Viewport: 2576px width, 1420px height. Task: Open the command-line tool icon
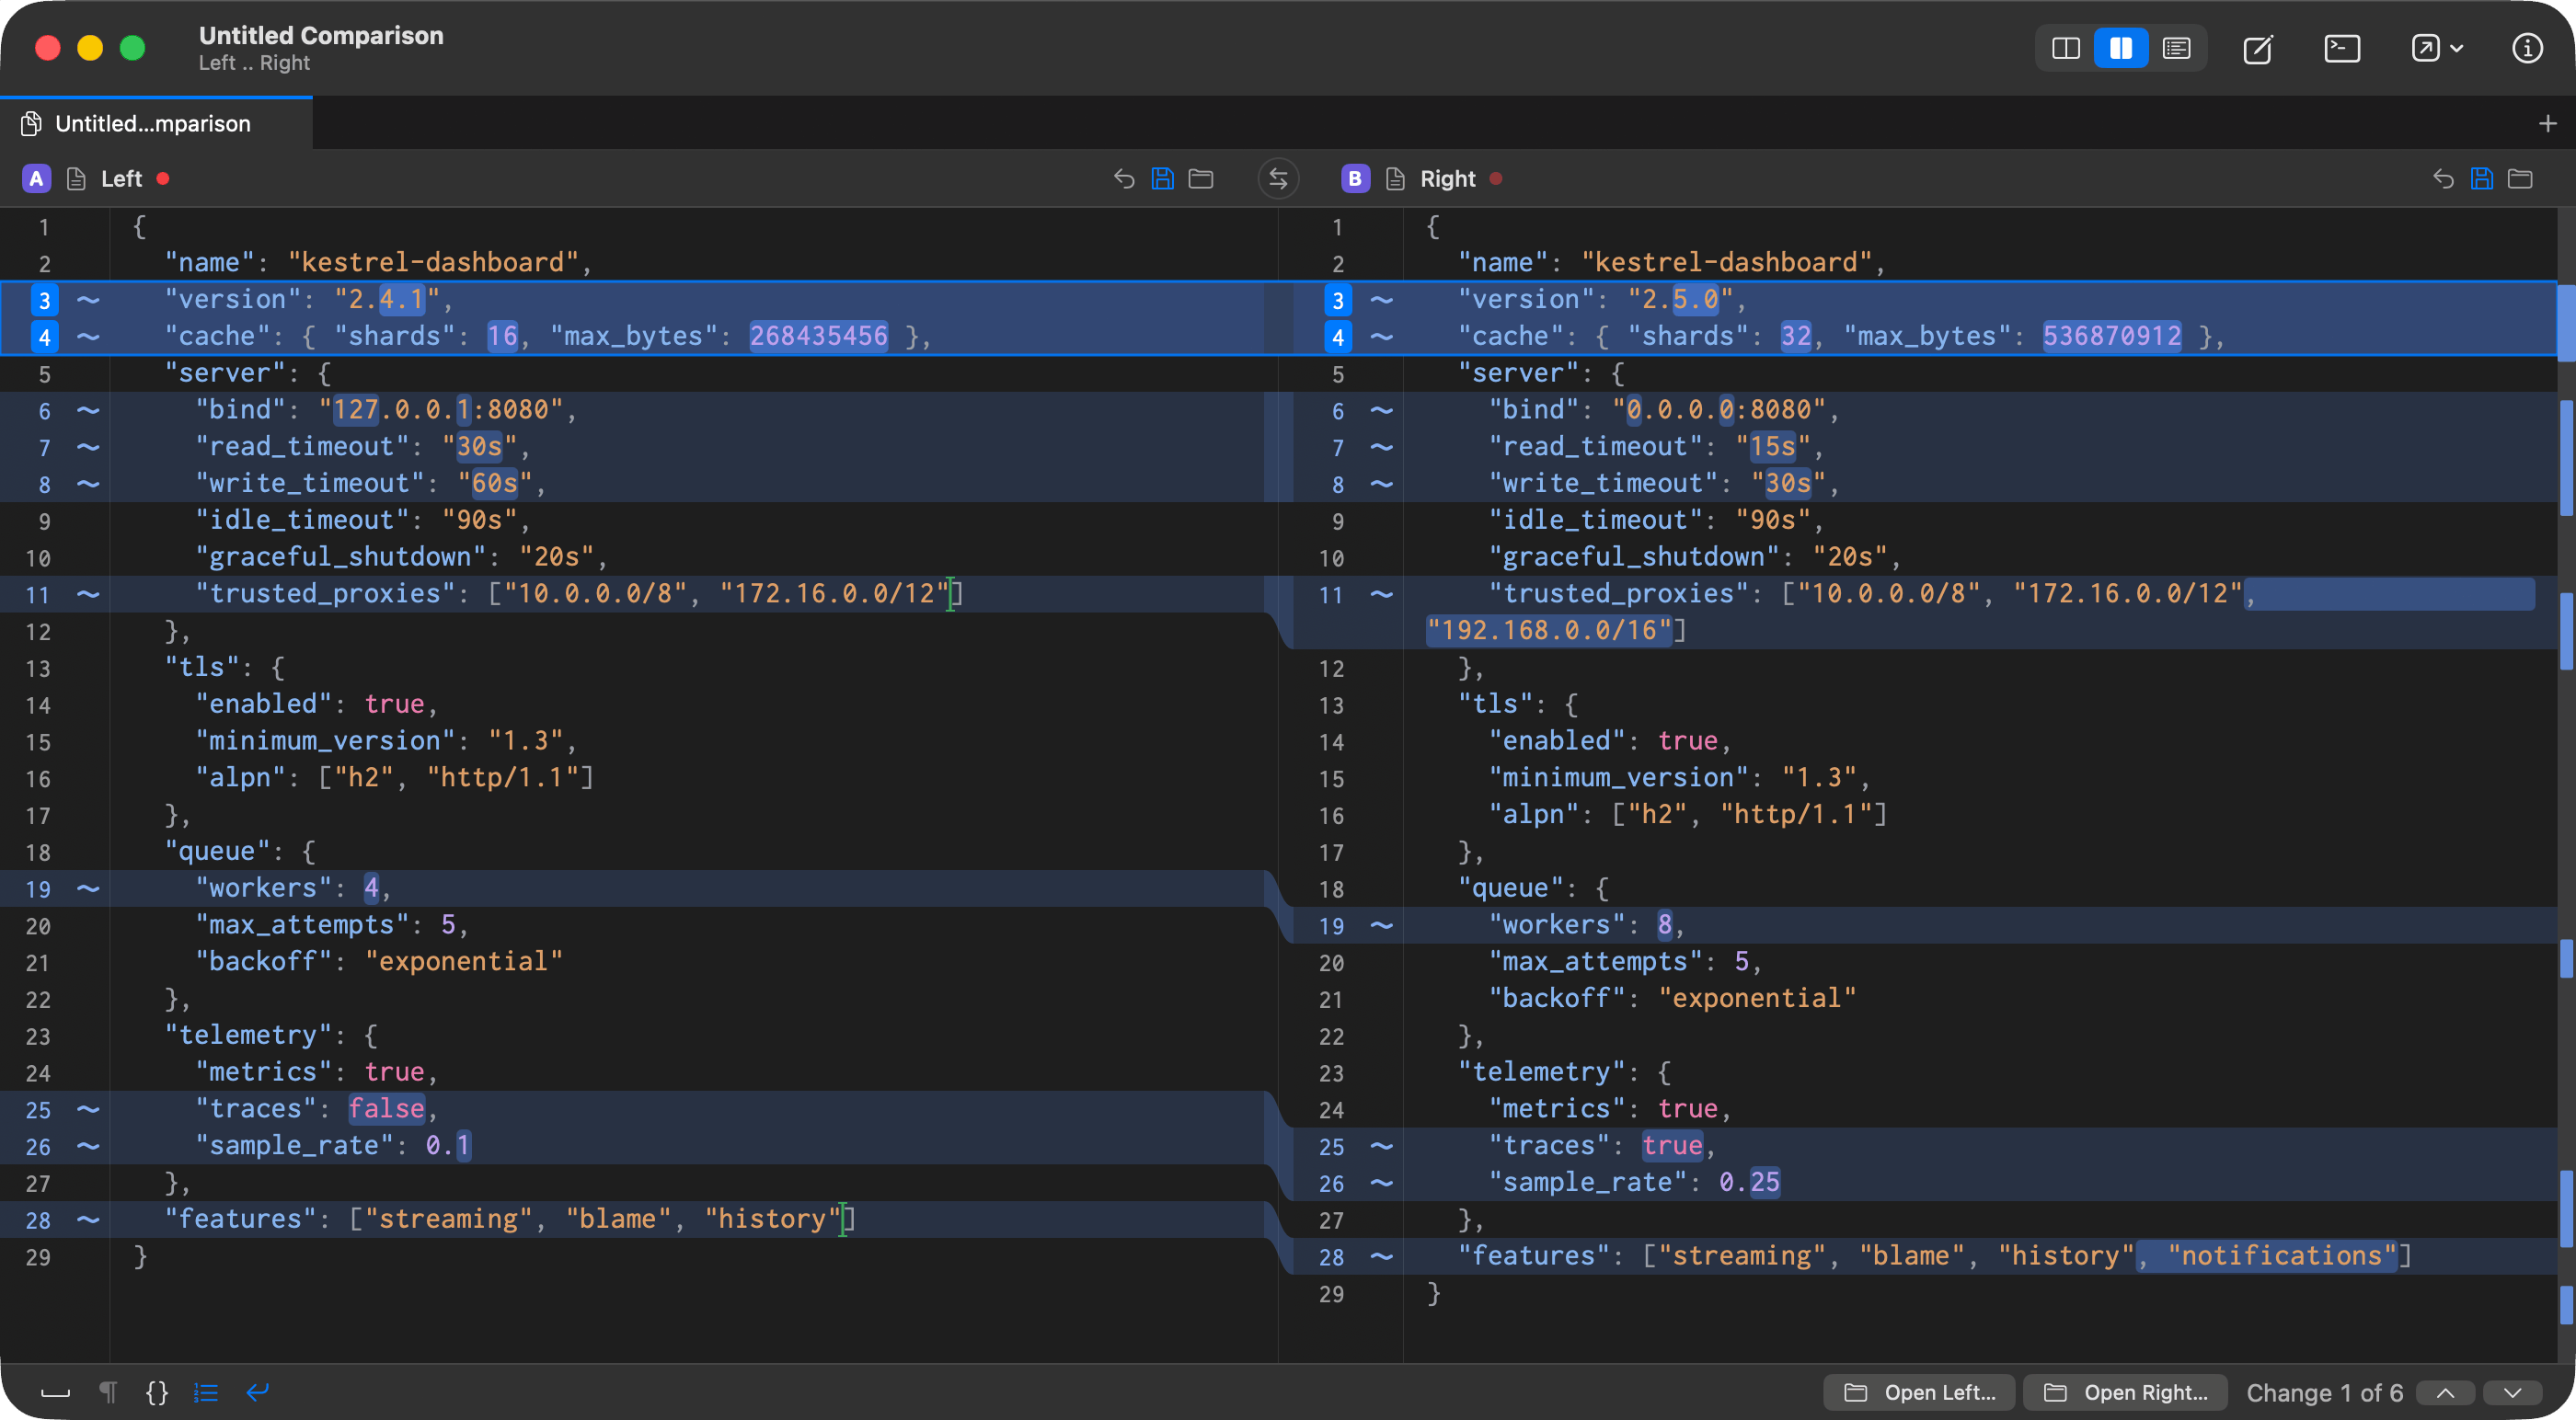point(2342,48)
